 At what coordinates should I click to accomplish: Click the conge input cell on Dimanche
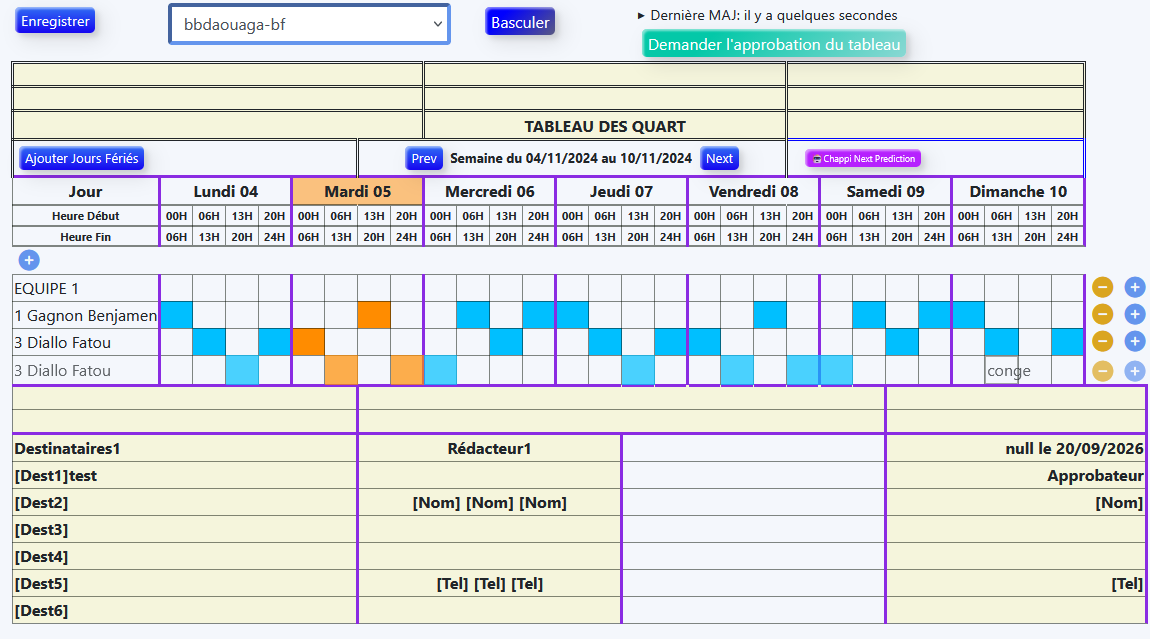(x=1002, y=370)
